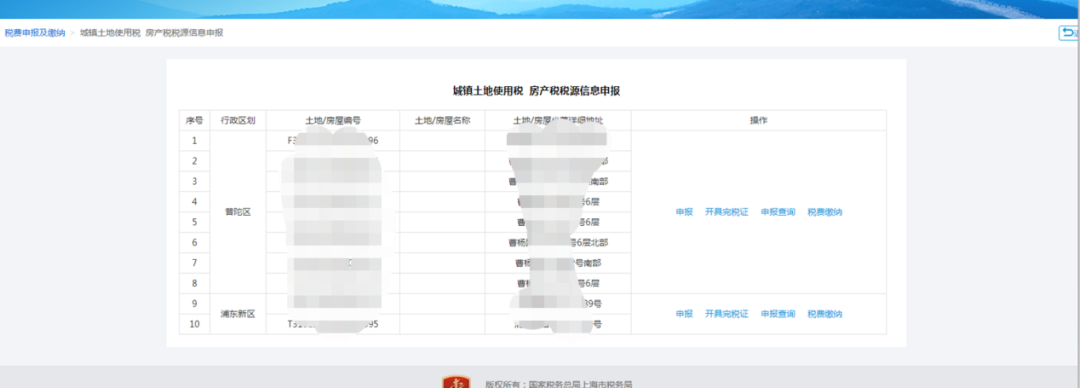Image resolution: width=1080 pixels, height=388 pixels.
Task: Click the 操作 column header
Action: [x=758, y=121]
